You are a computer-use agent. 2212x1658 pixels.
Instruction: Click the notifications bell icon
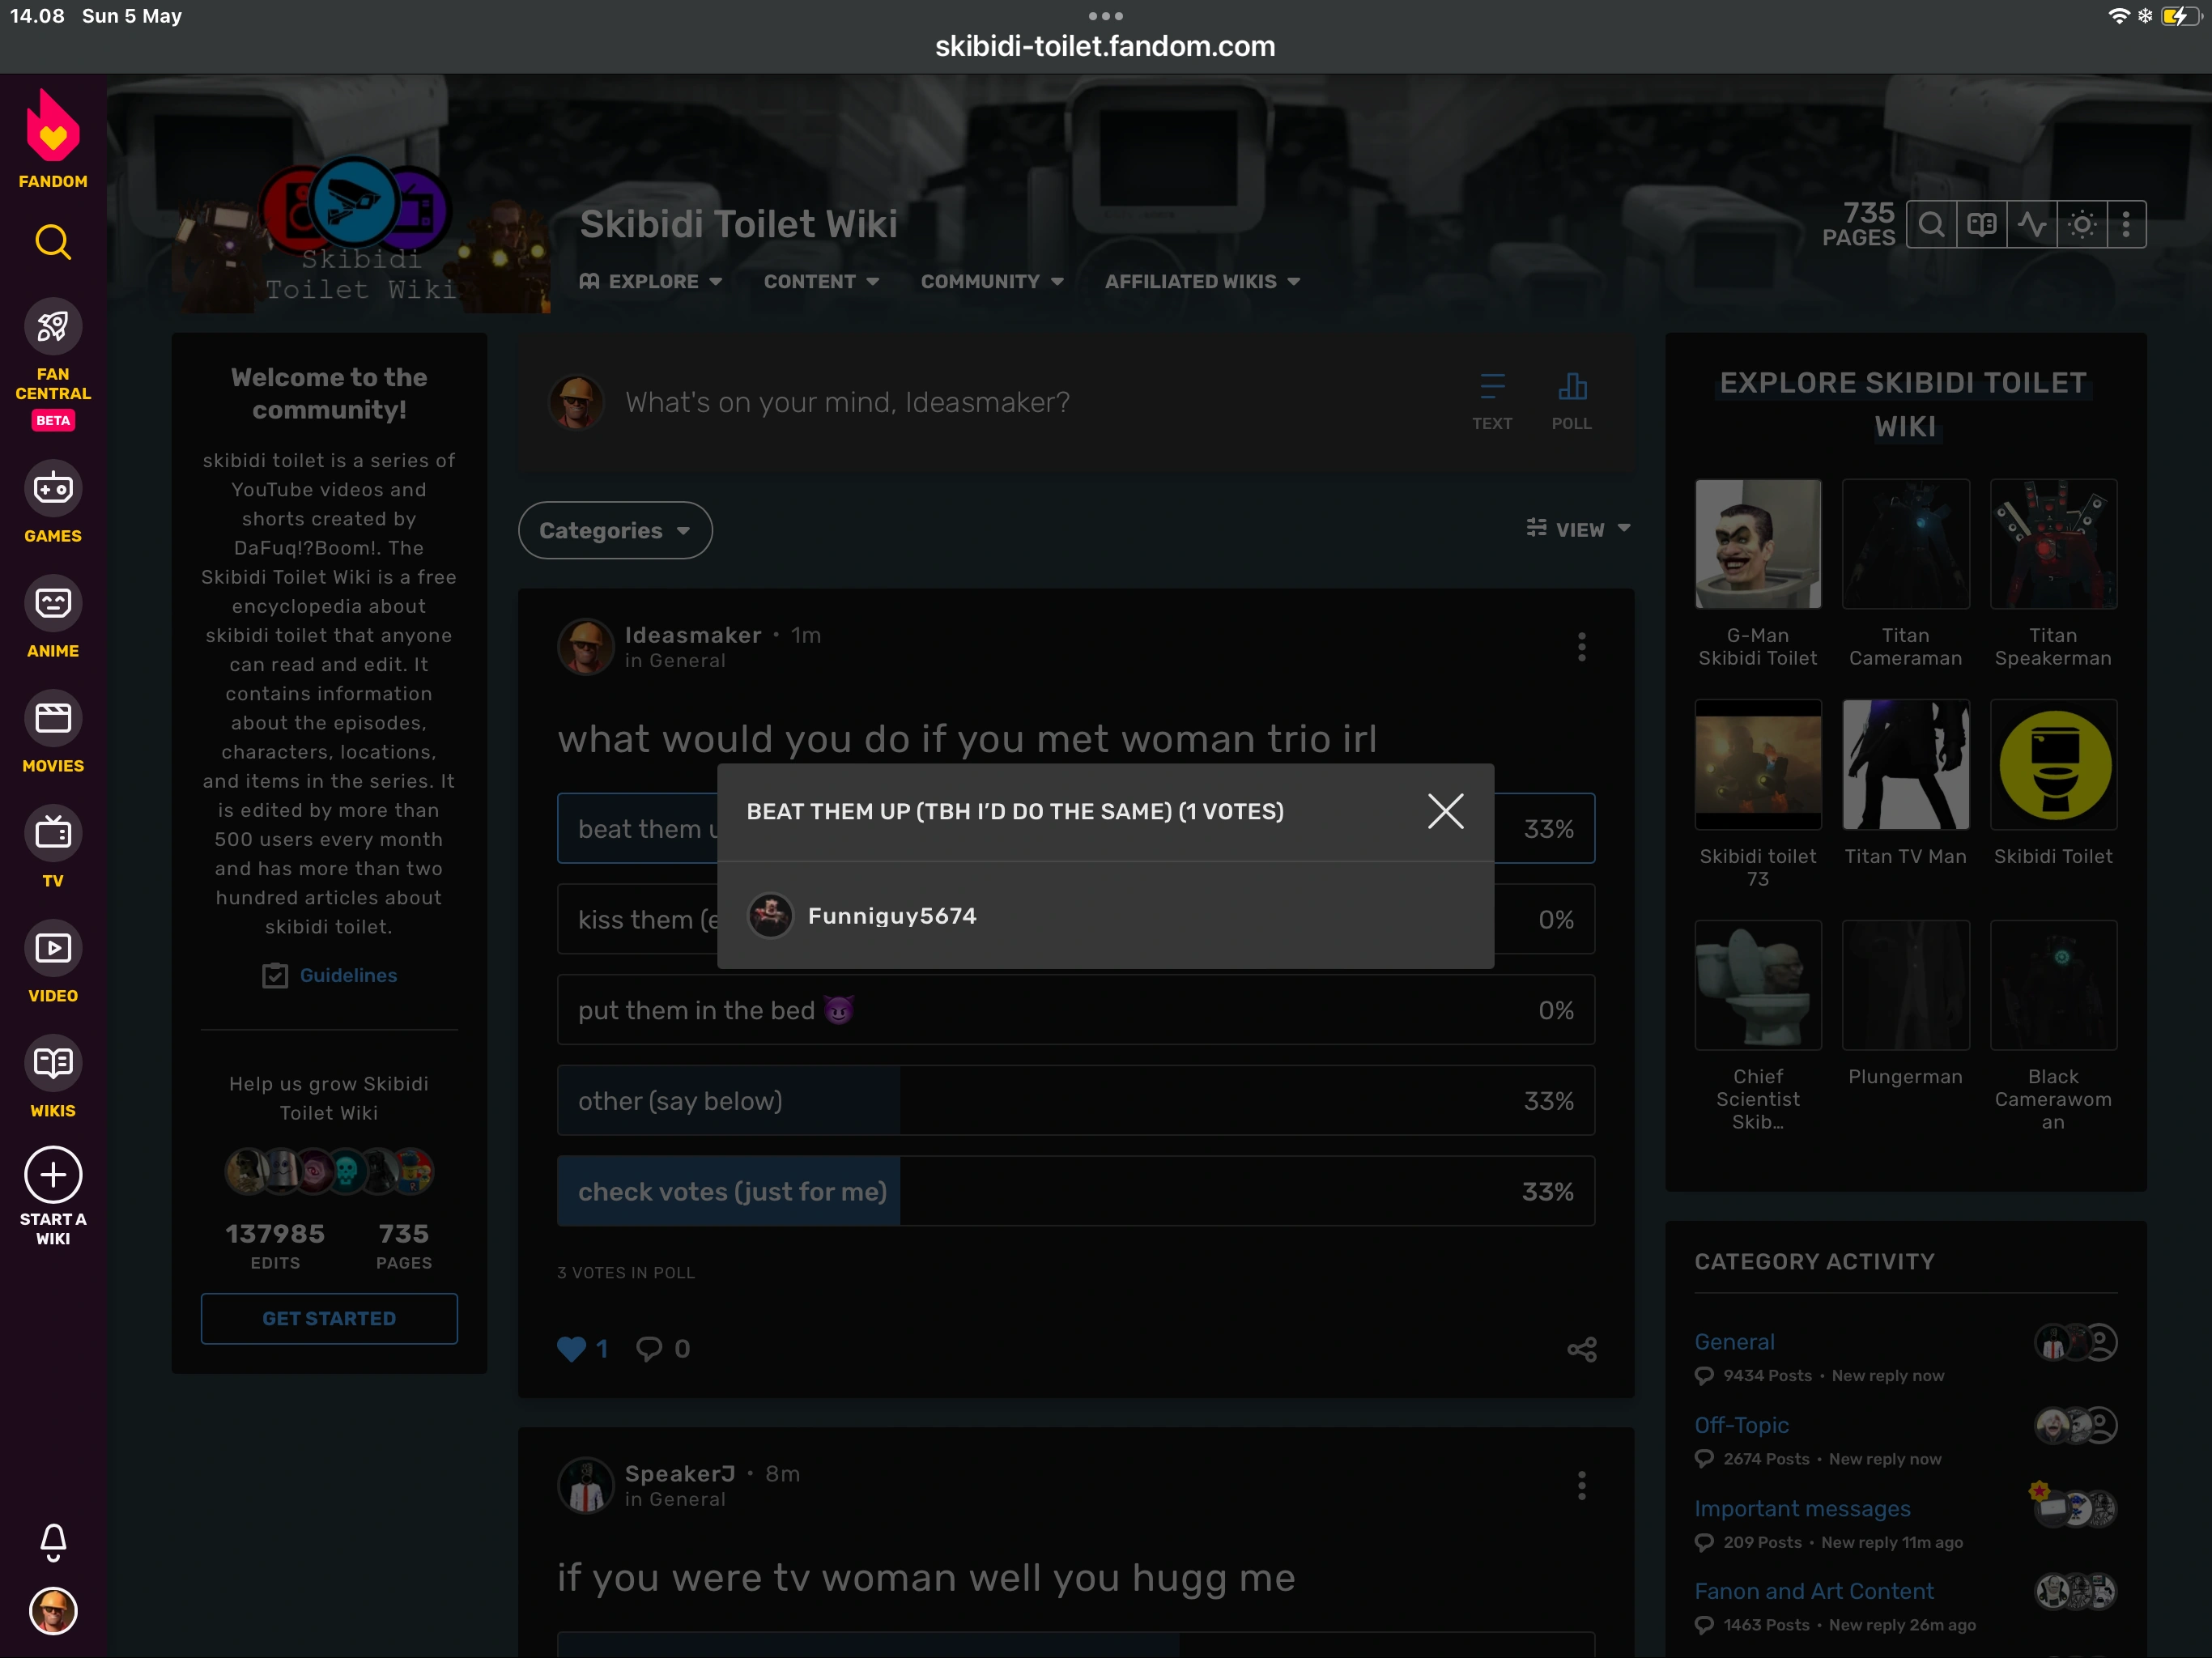coord(53,1541)
